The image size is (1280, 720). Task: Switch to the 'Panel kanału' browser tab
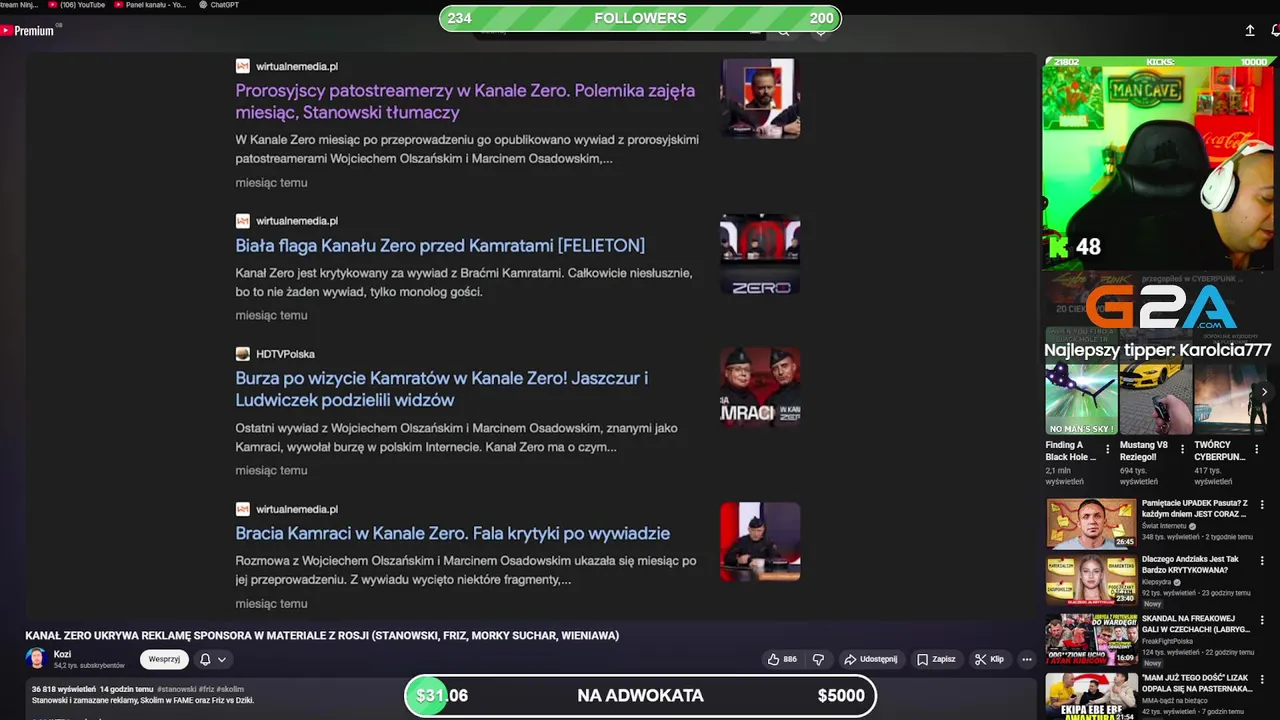(150, 5)
